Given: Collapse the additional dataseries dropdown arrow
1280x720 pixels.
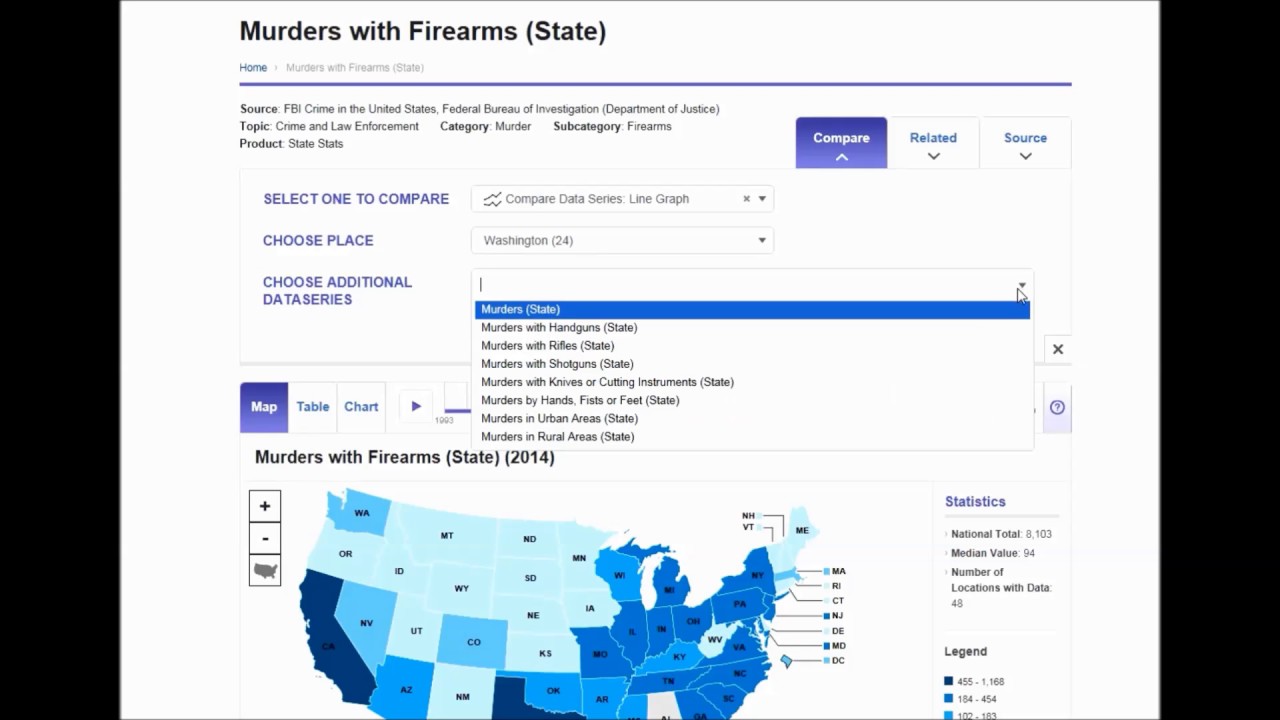Looking at the screenshot, I should [x=1021, y=285].
